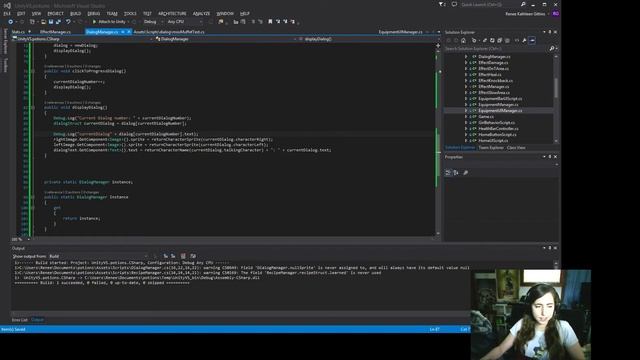Click the Search Solution Explorer field
The width and height of the screenshot is (640, 360).
tap(496, 49)
